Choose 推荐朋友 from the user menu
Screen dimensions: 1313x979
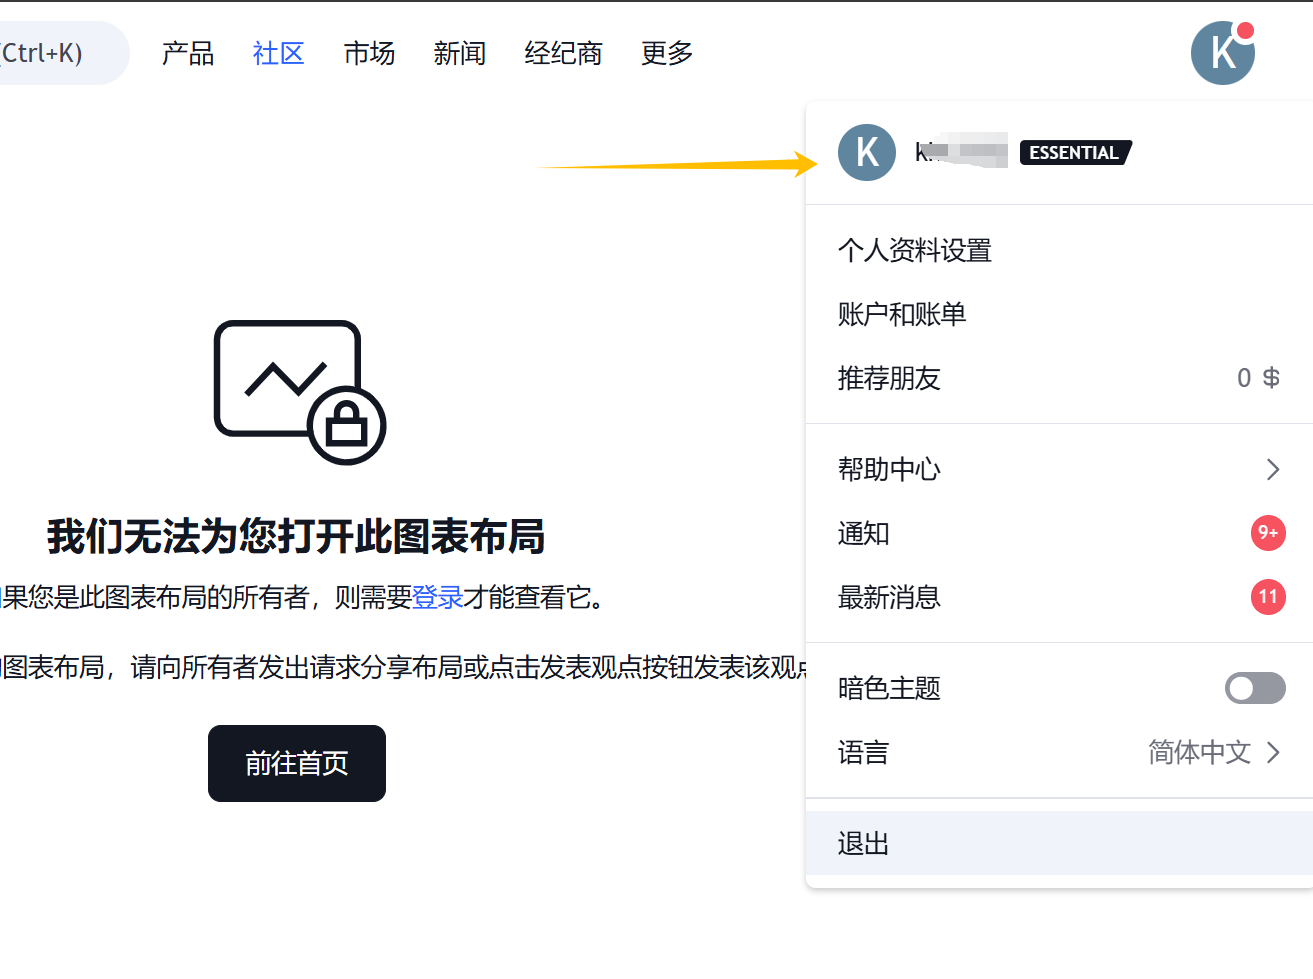[889, 378]
